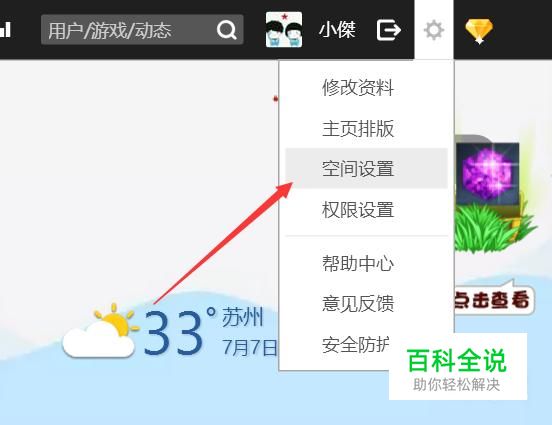Click the 33° temperature display

(x=180, y=332)
